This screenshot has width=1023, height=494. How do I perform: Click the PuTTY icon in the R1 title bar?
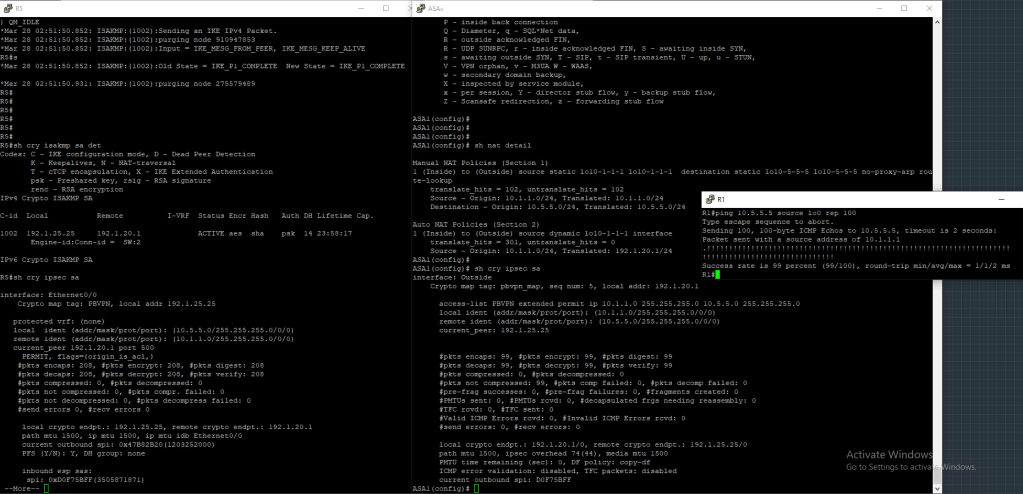[708, 201]
